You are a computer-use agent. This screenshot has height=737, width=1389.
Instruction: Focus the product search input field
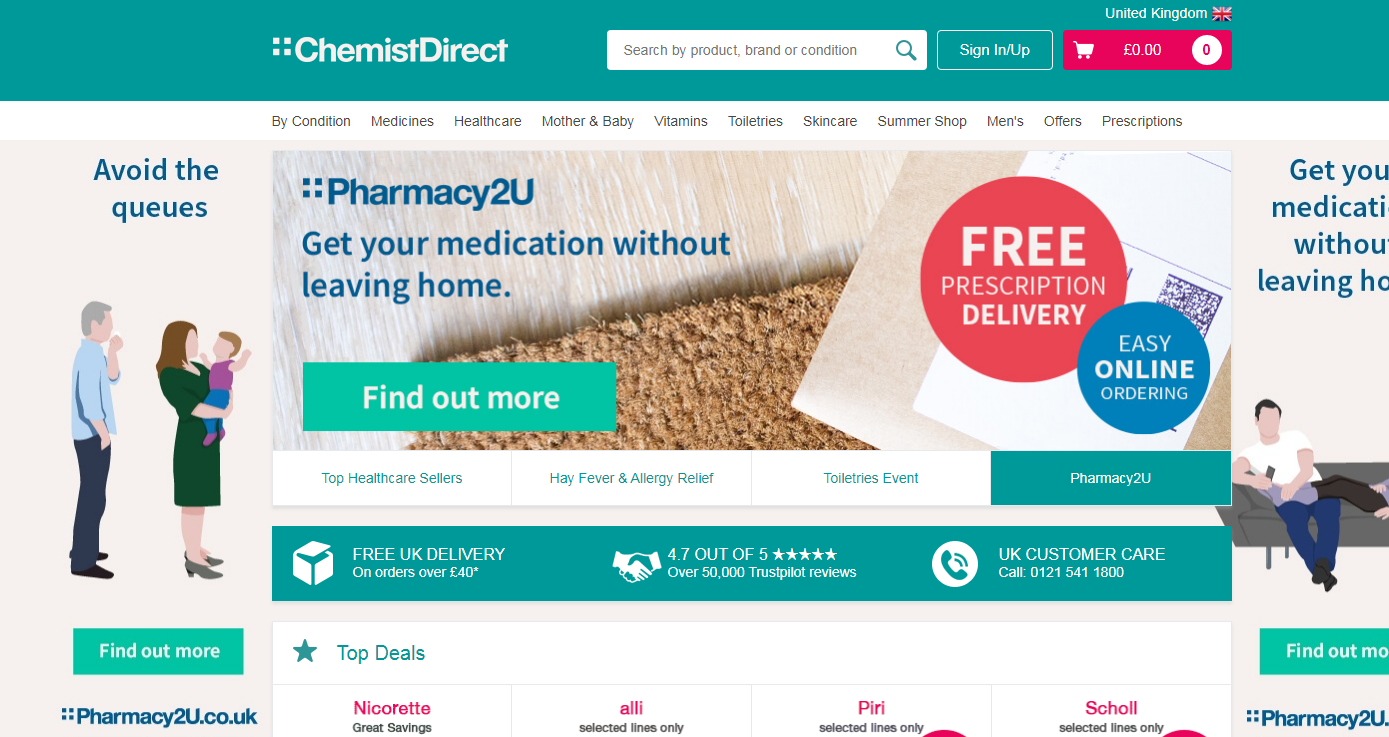tap(750, 50)
